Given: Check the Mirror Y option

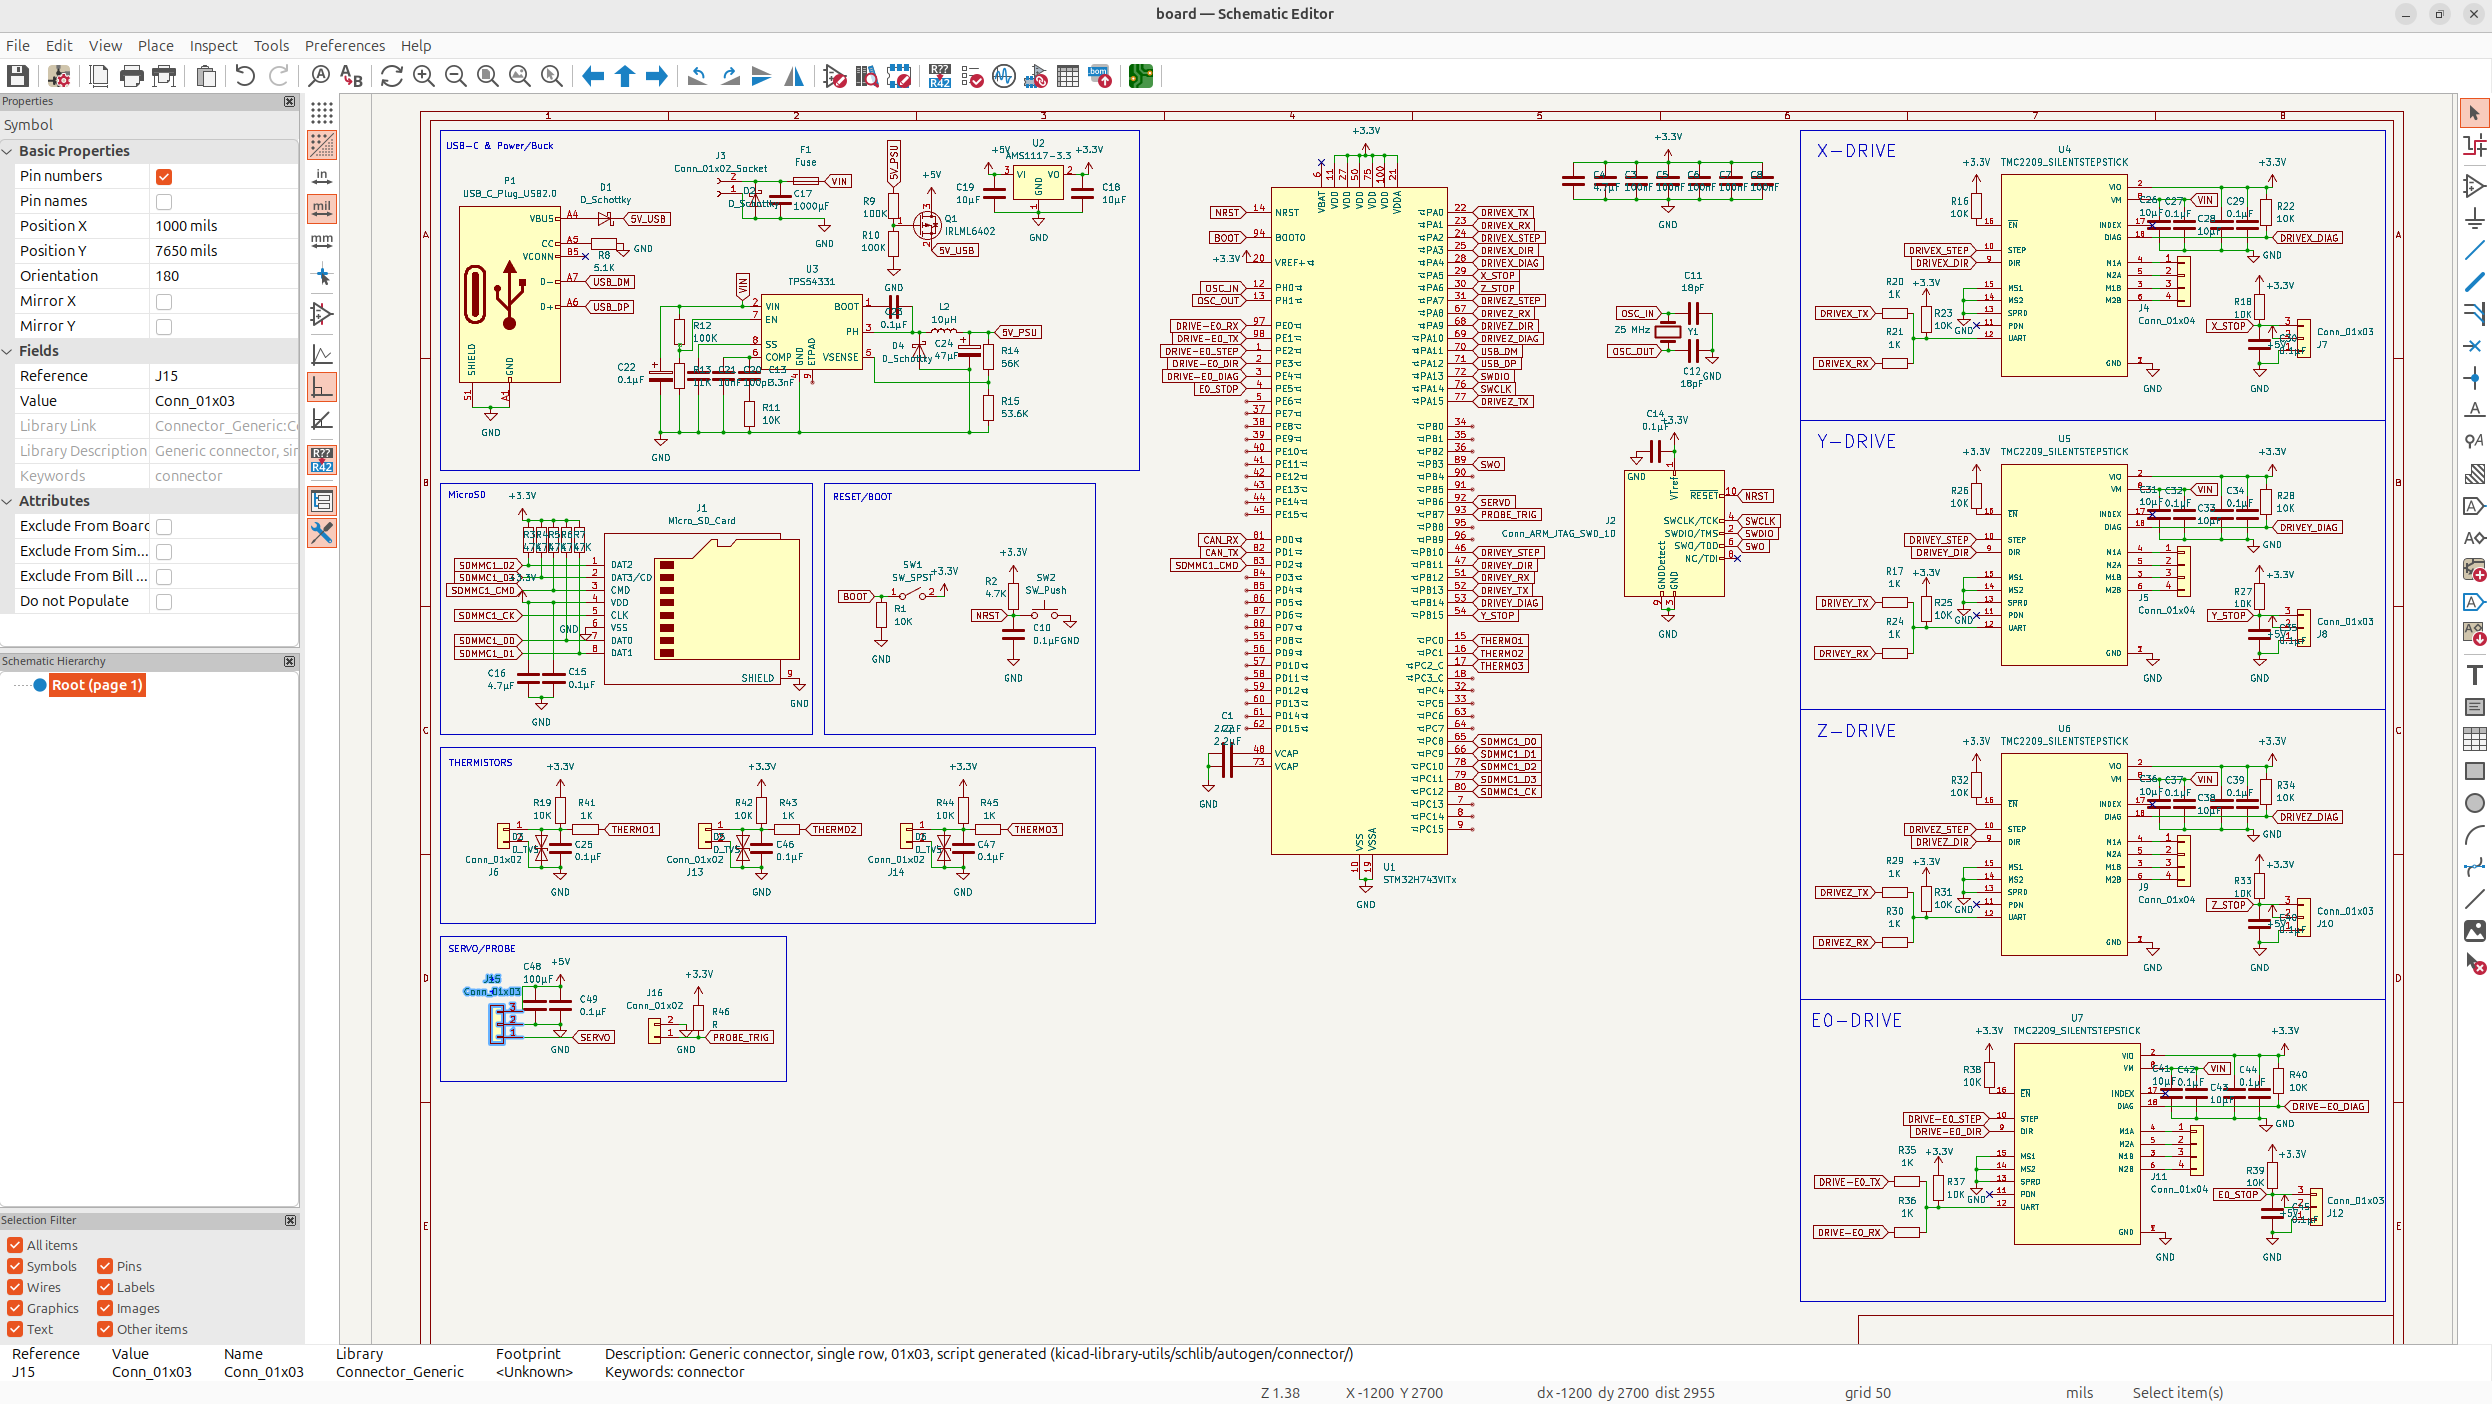Looking at the screenshot, I should [x=164, y=327].
